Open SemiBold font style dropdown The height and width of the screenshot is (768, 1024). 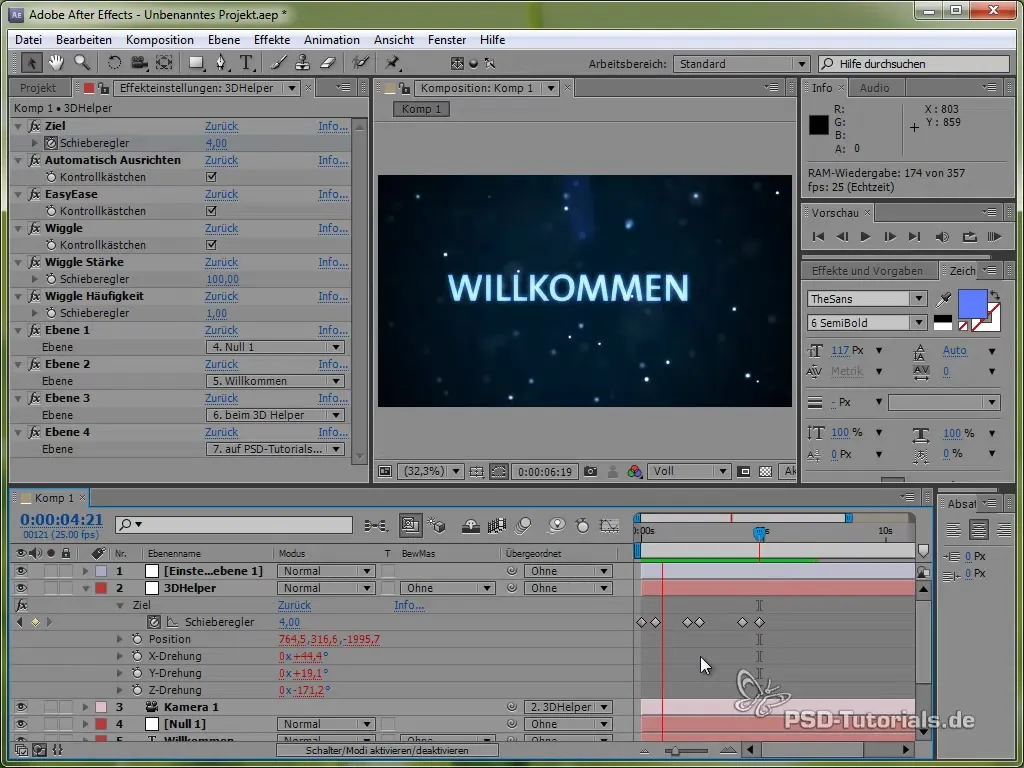click(x=867, y=323)
